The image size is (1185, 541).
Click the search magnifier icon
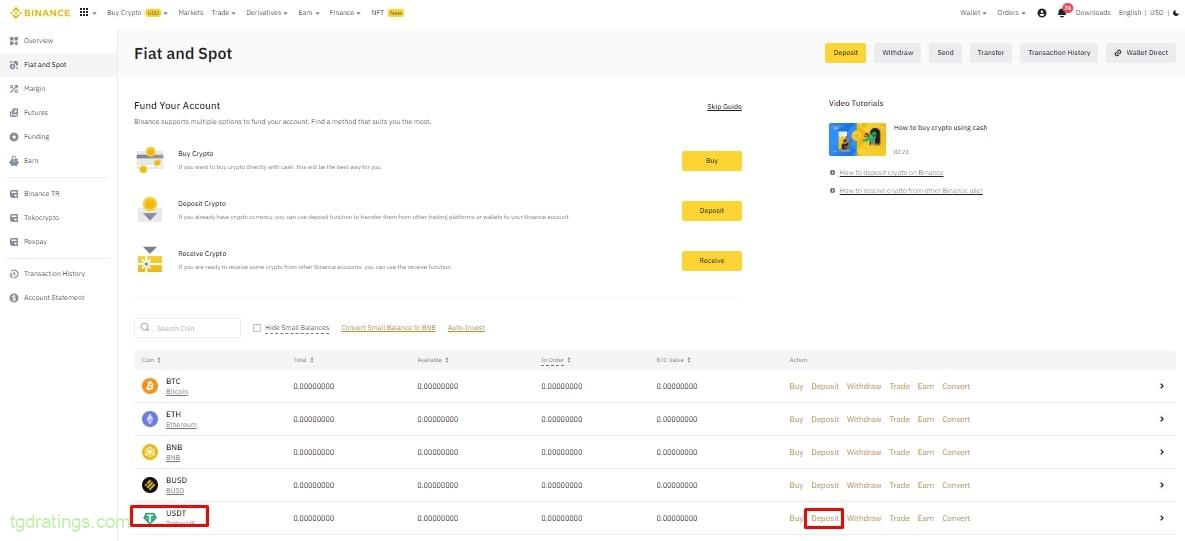tap(145, 328)
